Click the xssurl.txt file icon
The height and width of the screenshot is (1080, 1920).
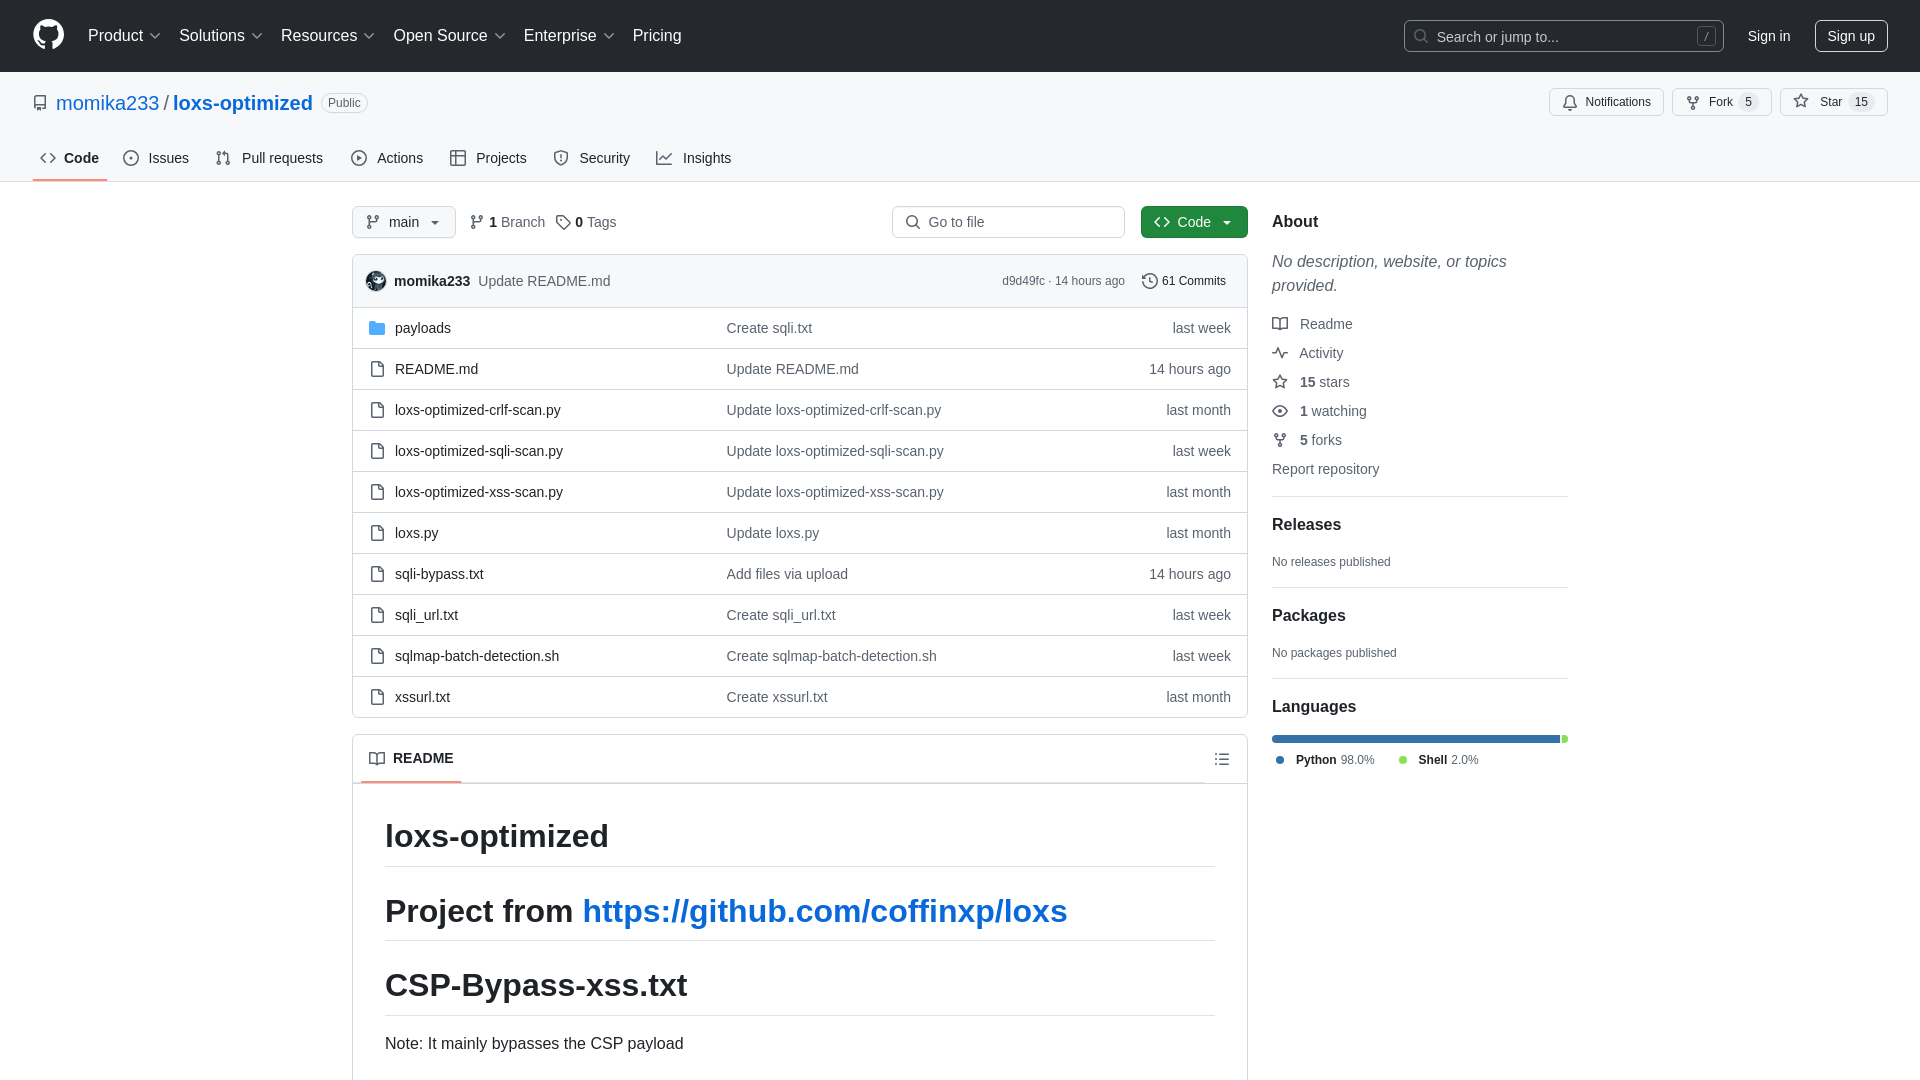[x=377, y=697]
